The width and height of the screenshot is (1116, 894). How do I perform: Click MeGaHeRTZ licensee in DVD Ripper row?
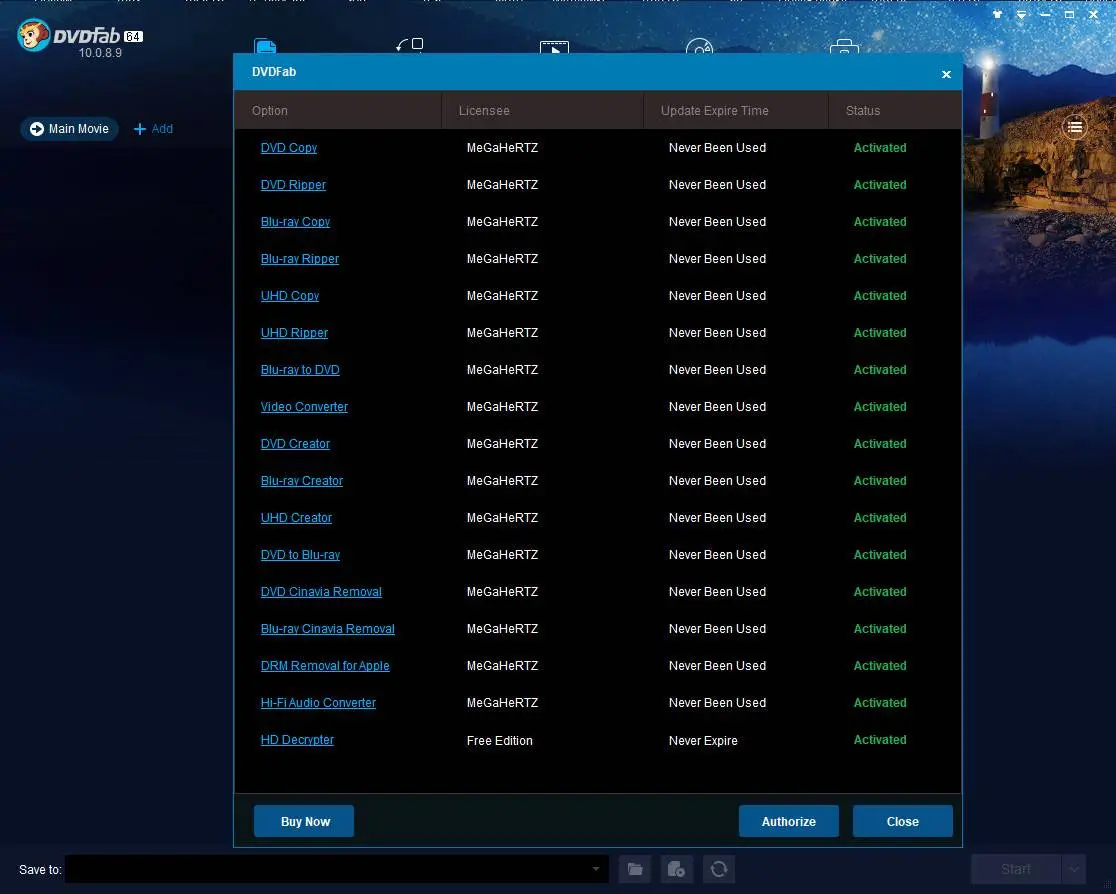pos(502,185)
